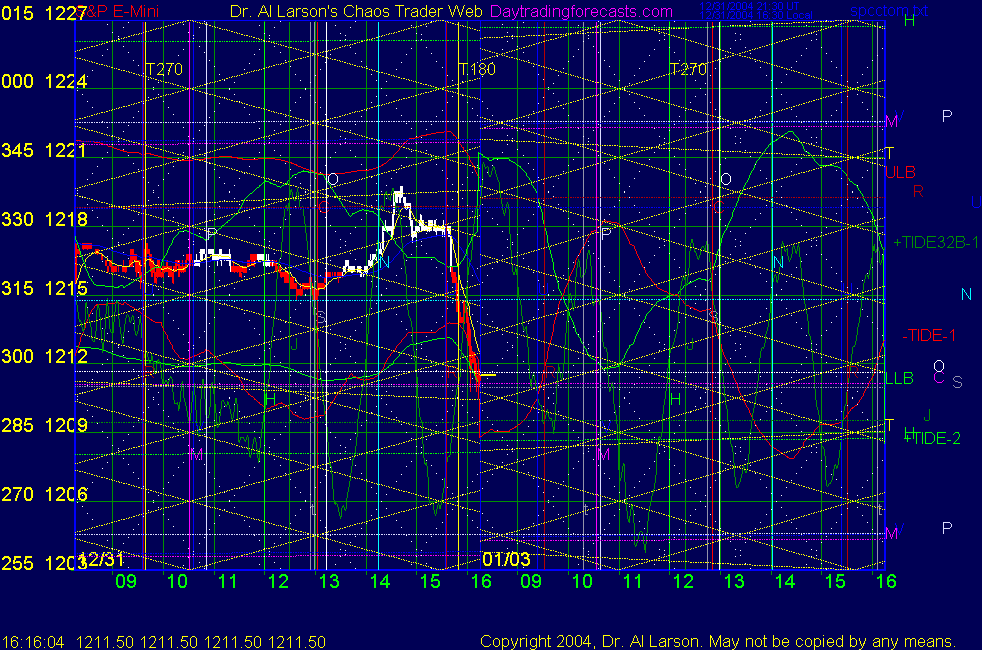Click the hour 11 label under the 01/03 session
Viewport: 982px width, 650px height.
point(633,581)
